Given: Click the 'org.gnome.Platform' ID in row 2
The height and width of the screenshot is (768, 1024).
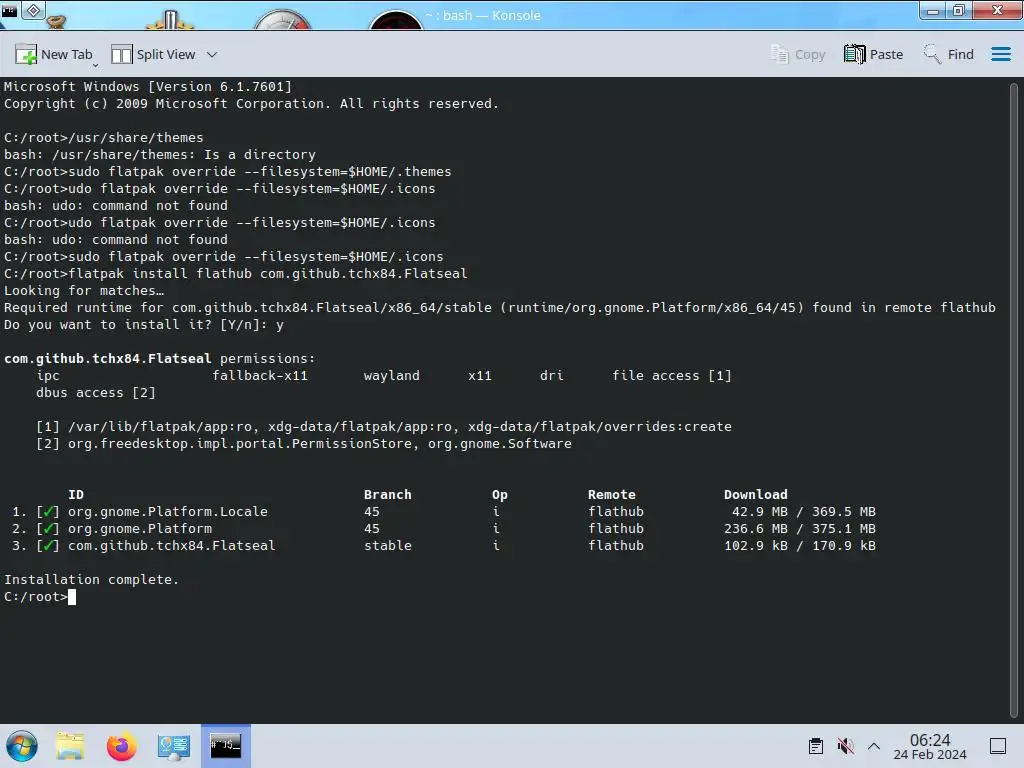Looking at the screenshot, I should (x=140, y=529).
